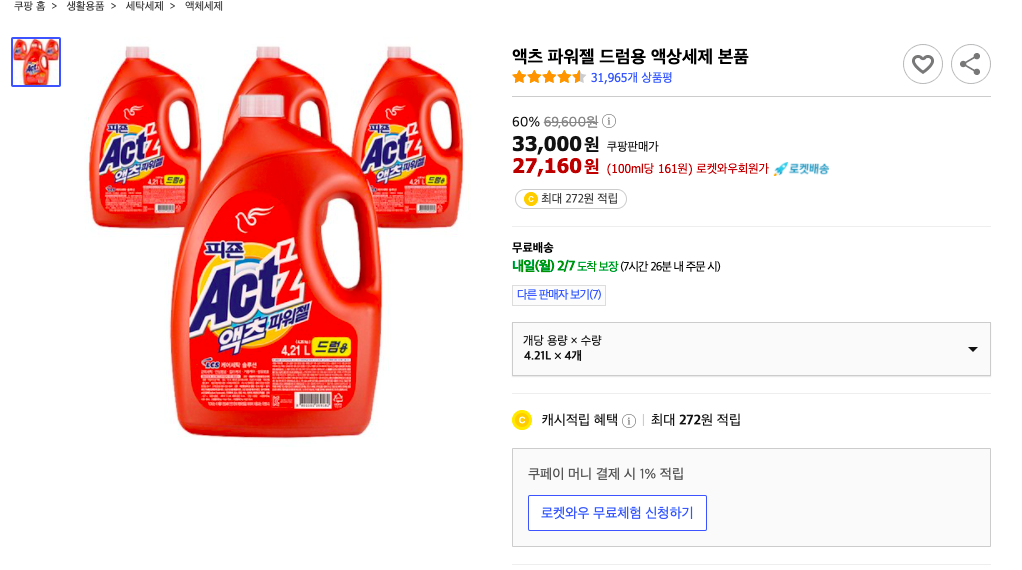
Task: Navigate to 세탁세제 breadcrumb category
Action: point(144,6)
